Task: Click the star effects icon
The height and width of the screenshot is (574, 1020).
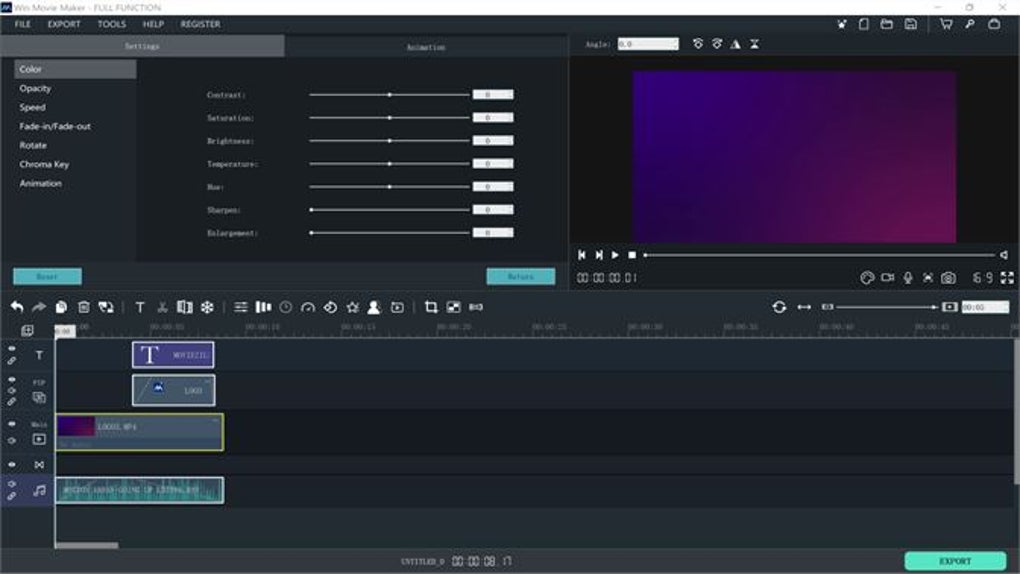Action: tap(353, 307)
